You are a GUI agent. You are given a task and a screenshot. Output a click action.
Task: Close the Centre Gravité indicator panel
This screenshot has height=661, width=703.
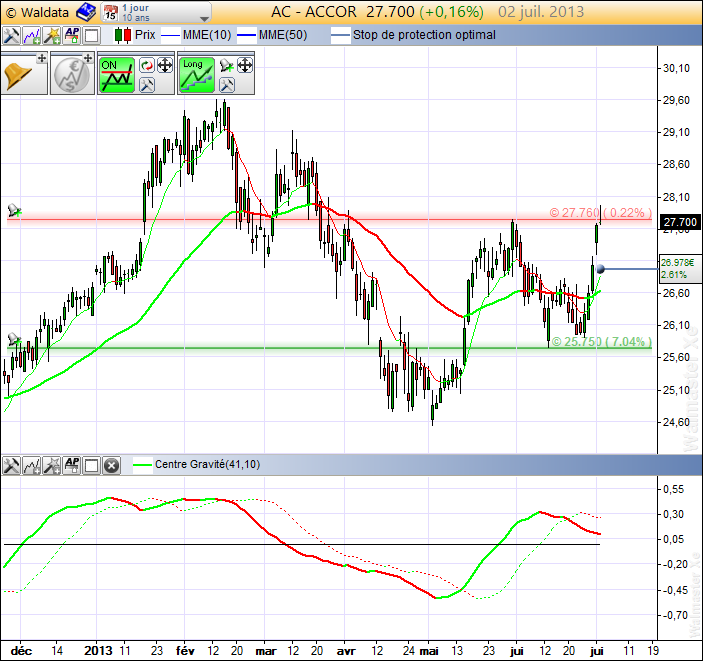(111, 465)
